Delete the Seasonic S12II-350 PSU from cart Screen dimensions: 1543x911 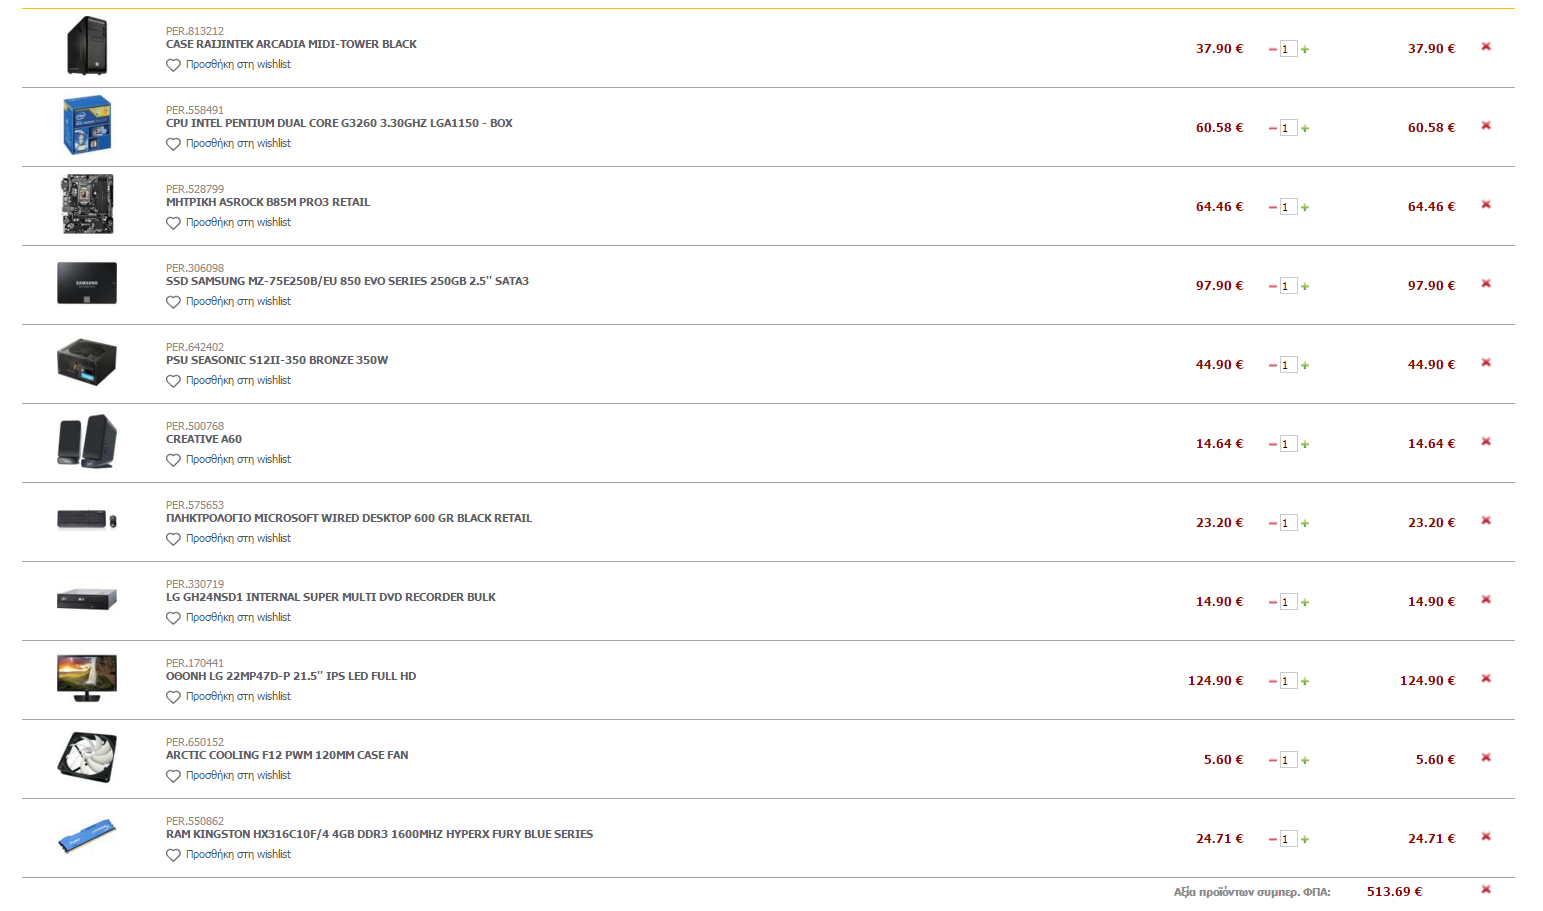tap(1486, 362)
